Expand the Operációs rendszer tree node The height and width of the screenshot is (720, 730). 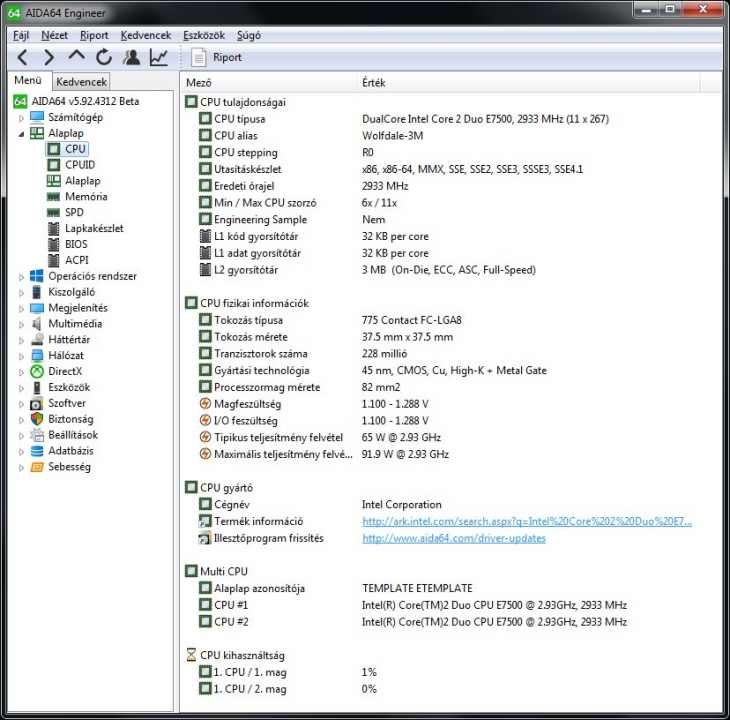click(21, 277)
